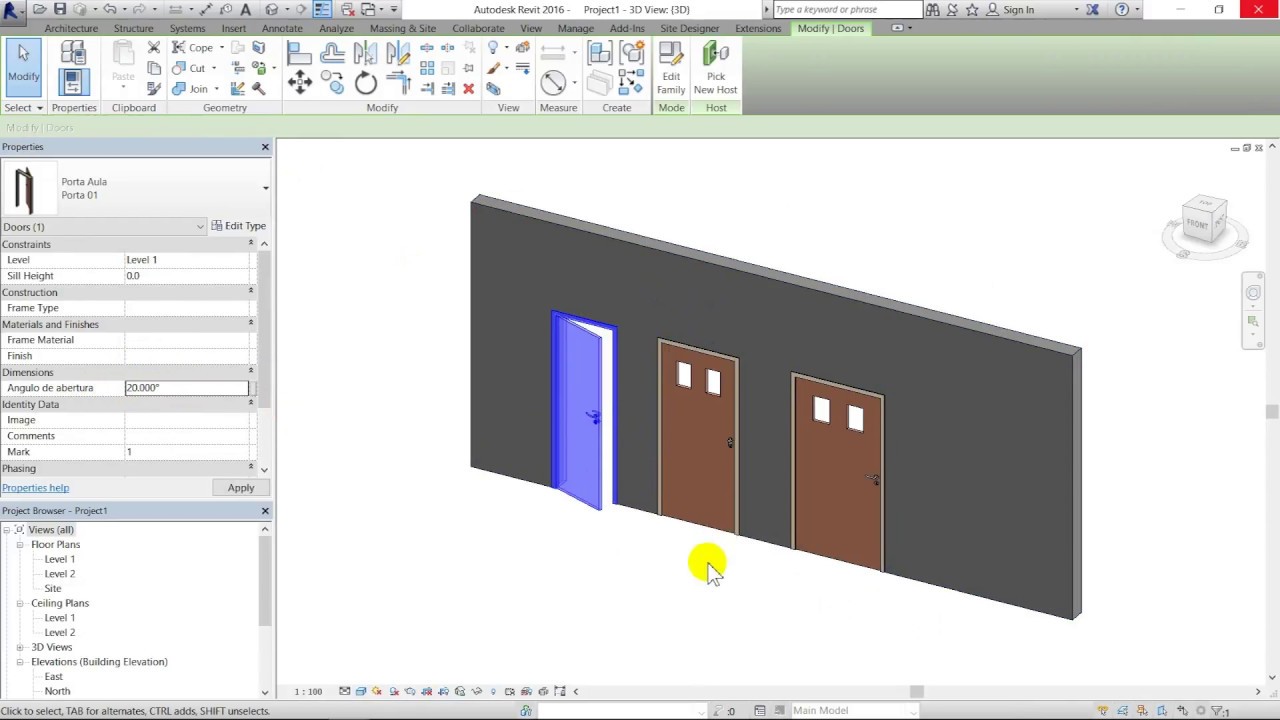Open the door type selector dropdown
This screenshot has width=1280, height=720.
coord(265,188)
